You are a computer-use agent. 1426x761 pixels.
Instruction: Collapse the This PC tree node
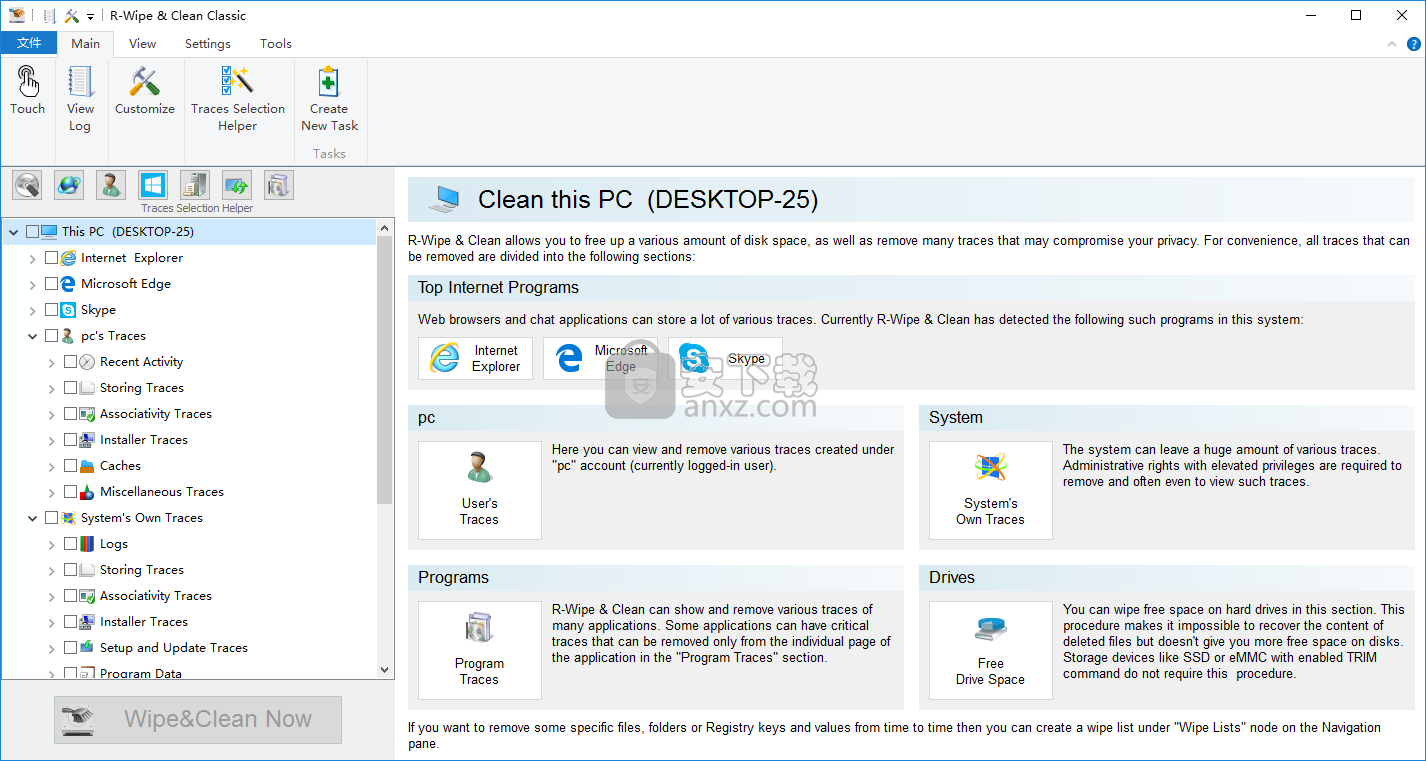point(14,231)
